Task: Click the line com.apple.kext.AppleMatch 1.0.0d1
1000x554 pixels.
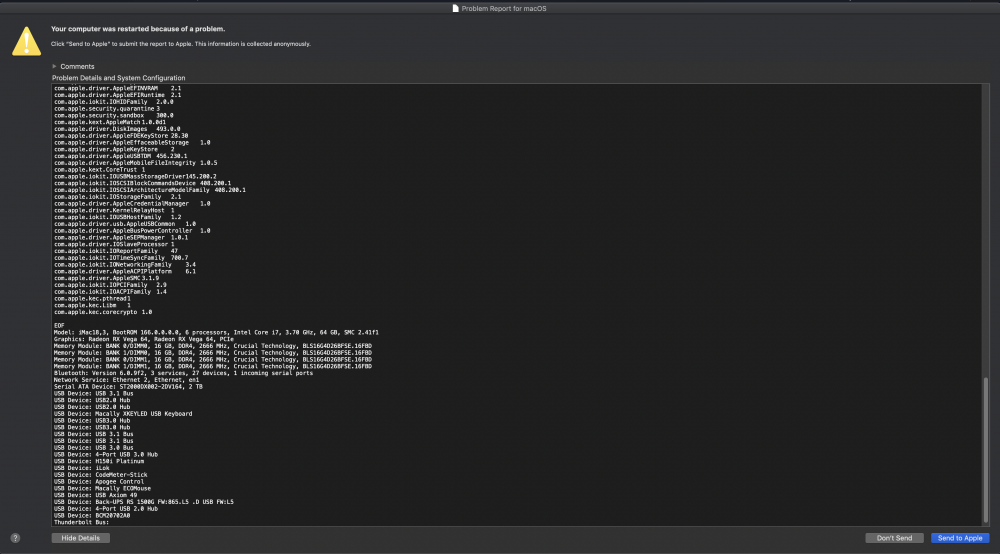Action: (x=110, y=122)
